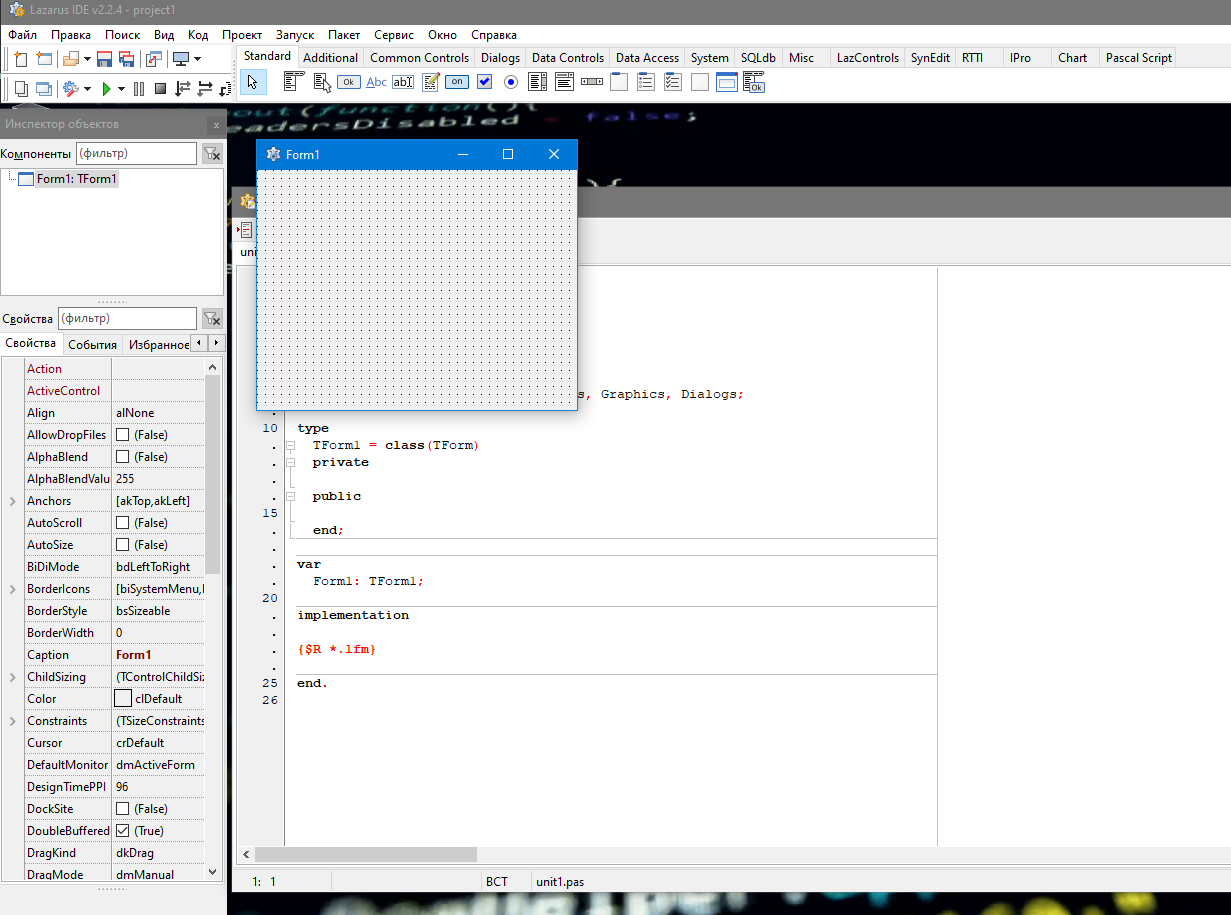Screen dimensions: 1231x915
Task: Select TMemo component in palette
Action: [x=430, y=82]
